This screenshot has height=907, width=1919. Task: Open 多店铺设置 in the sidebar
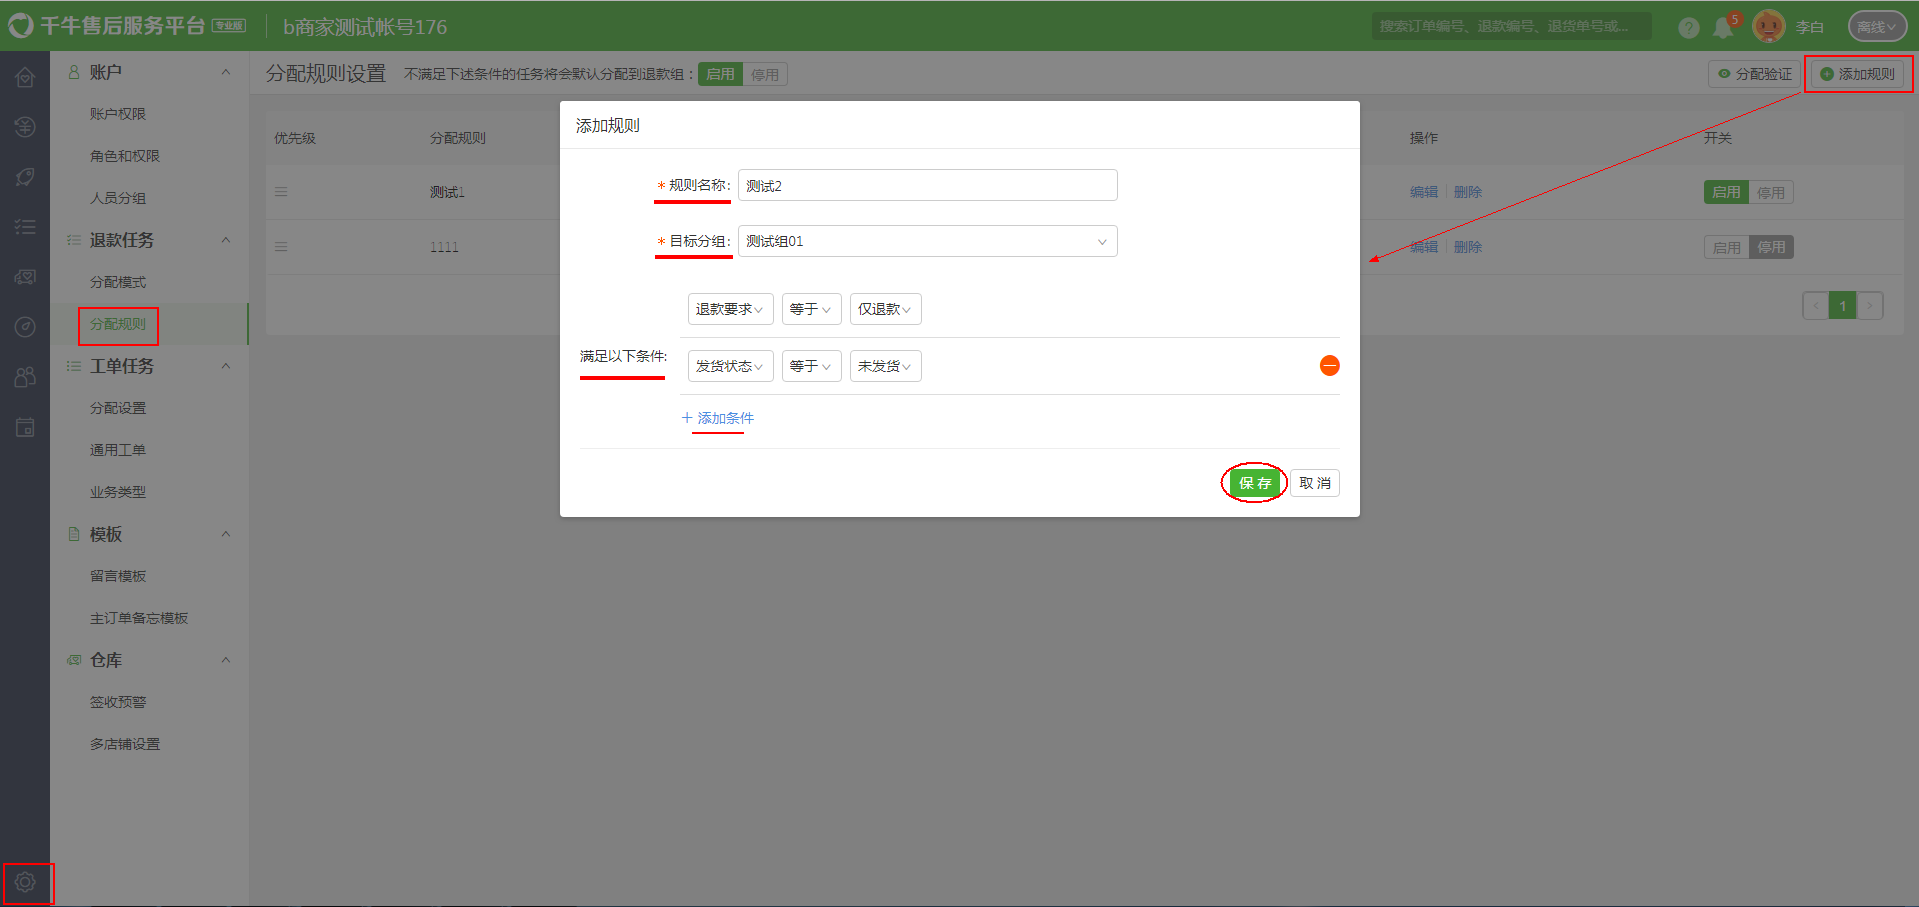tap(125, 744)
